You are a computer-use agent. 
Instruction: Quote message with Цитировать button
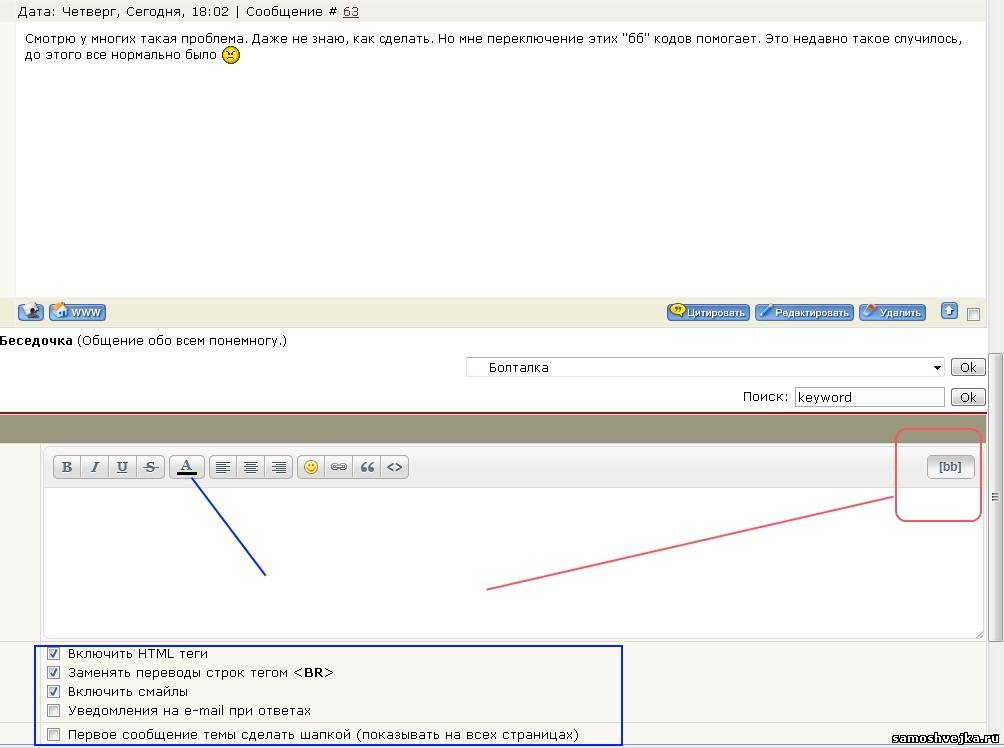708,312
